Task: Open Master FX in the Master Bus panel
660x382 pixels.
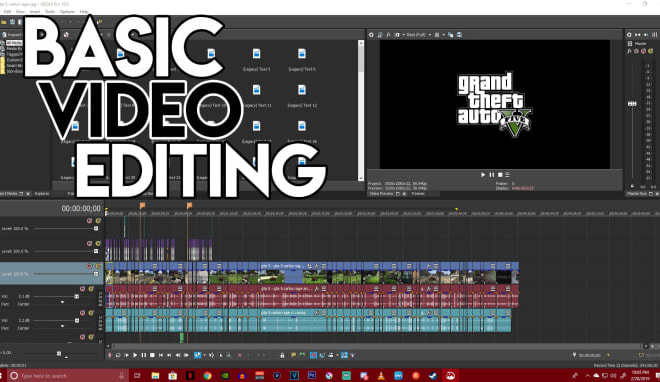Action: point(630,51)
